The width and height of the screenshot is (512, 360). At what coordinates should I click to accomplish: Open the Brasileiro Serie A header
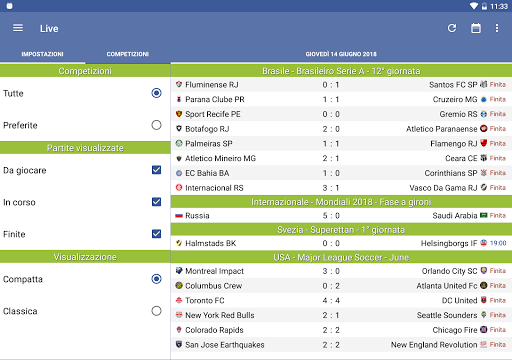click(341, 71)
